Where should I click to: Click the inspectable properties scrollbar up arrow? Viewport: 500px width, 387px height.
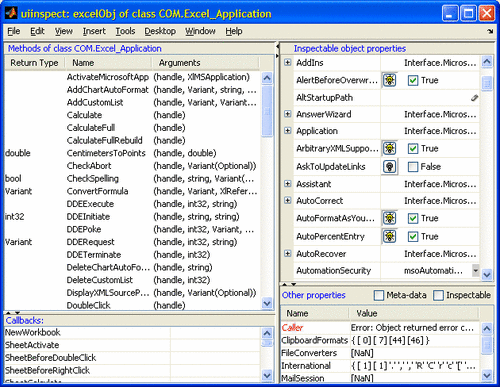click(487, 62)
